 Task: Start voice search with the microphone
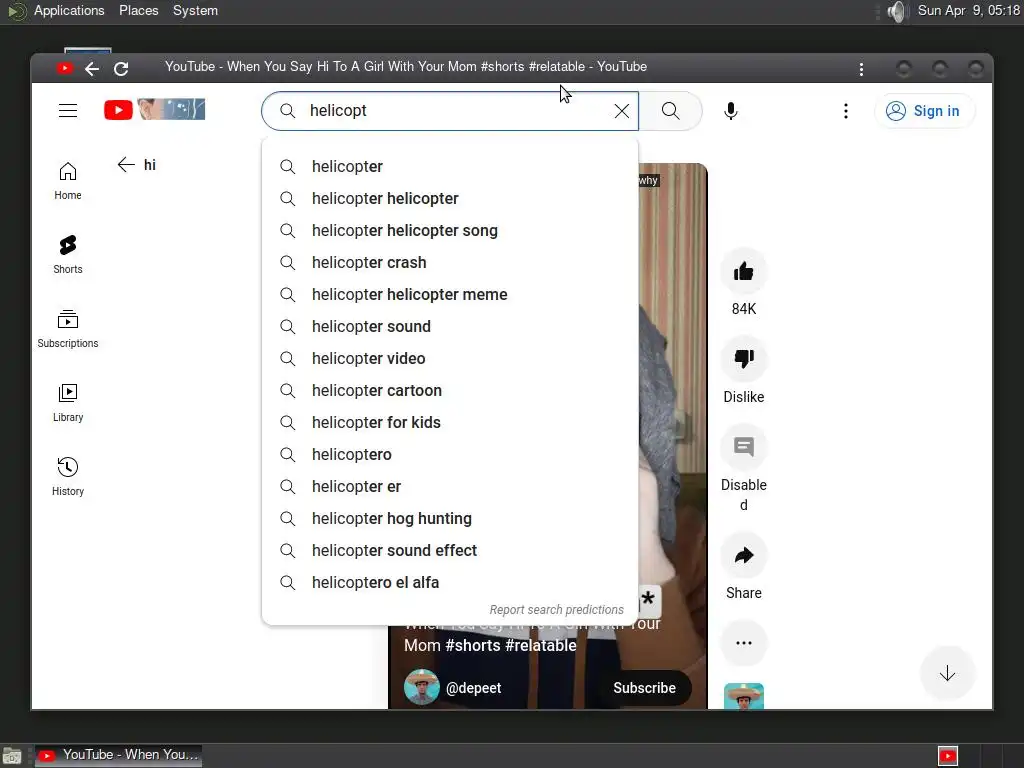point(731,111)
